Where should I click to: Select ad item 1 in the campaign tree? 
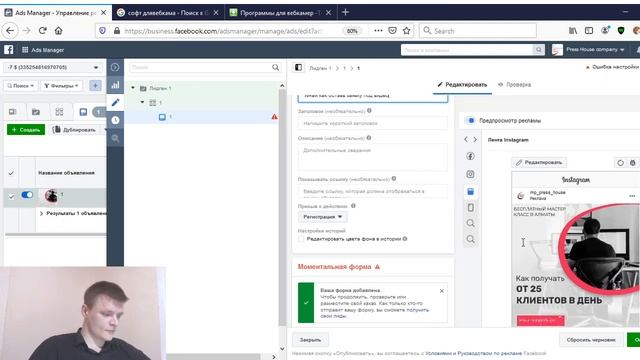pos(202,117)
